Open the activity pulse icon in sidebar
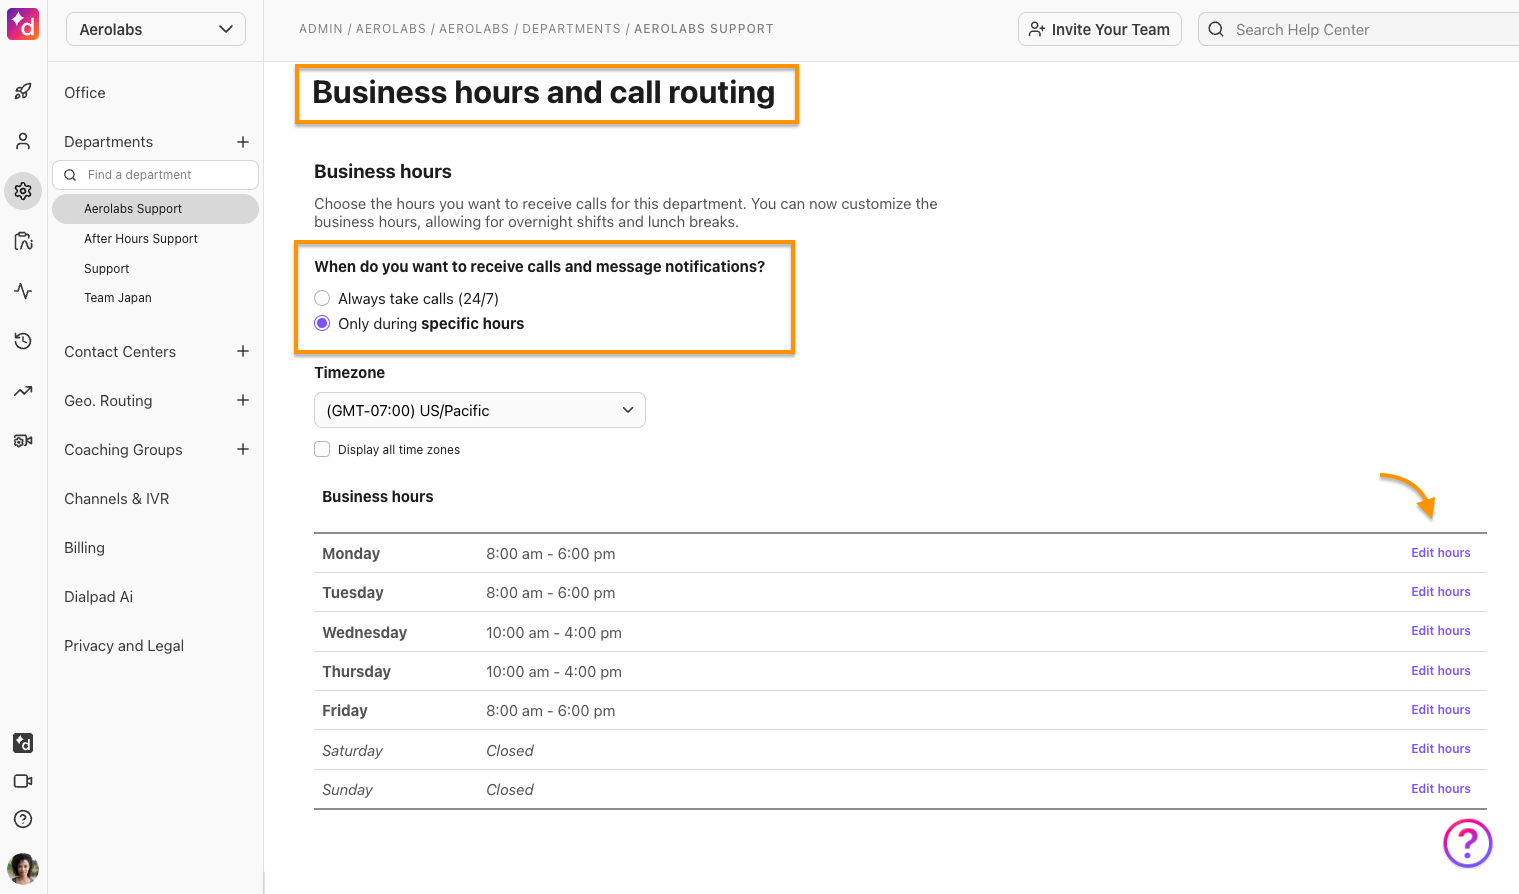1519x894 pixels. (23, 291)
